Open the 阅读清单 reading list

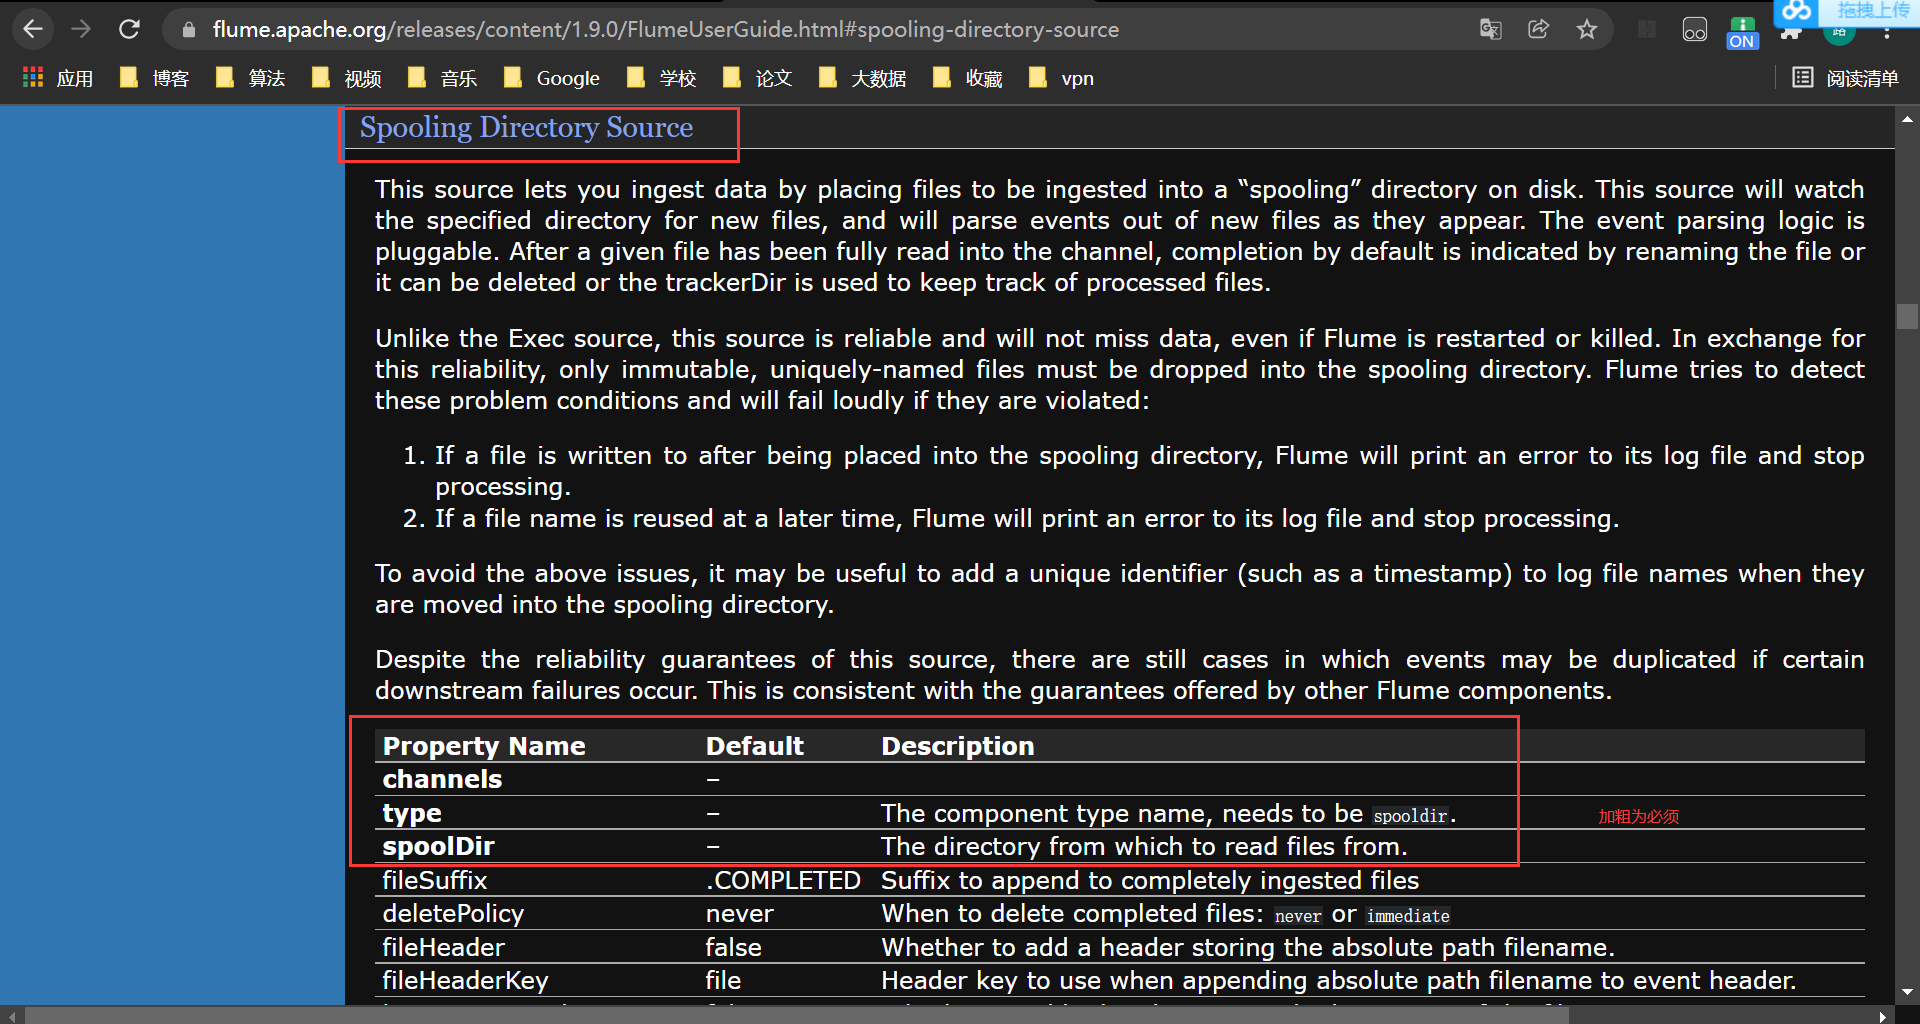pyautogui.click(x=1845, y=78)
